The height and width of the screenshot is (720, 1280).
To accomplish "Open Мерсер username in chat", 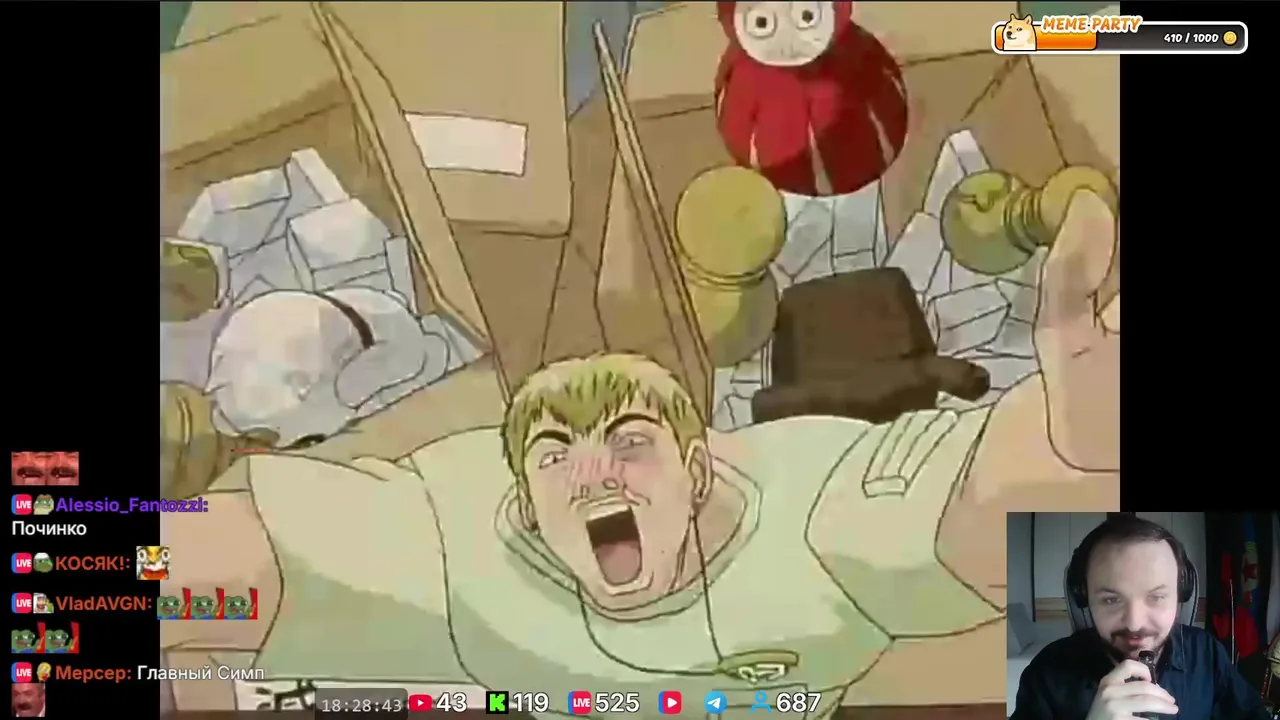I will [x=93, y=673].
